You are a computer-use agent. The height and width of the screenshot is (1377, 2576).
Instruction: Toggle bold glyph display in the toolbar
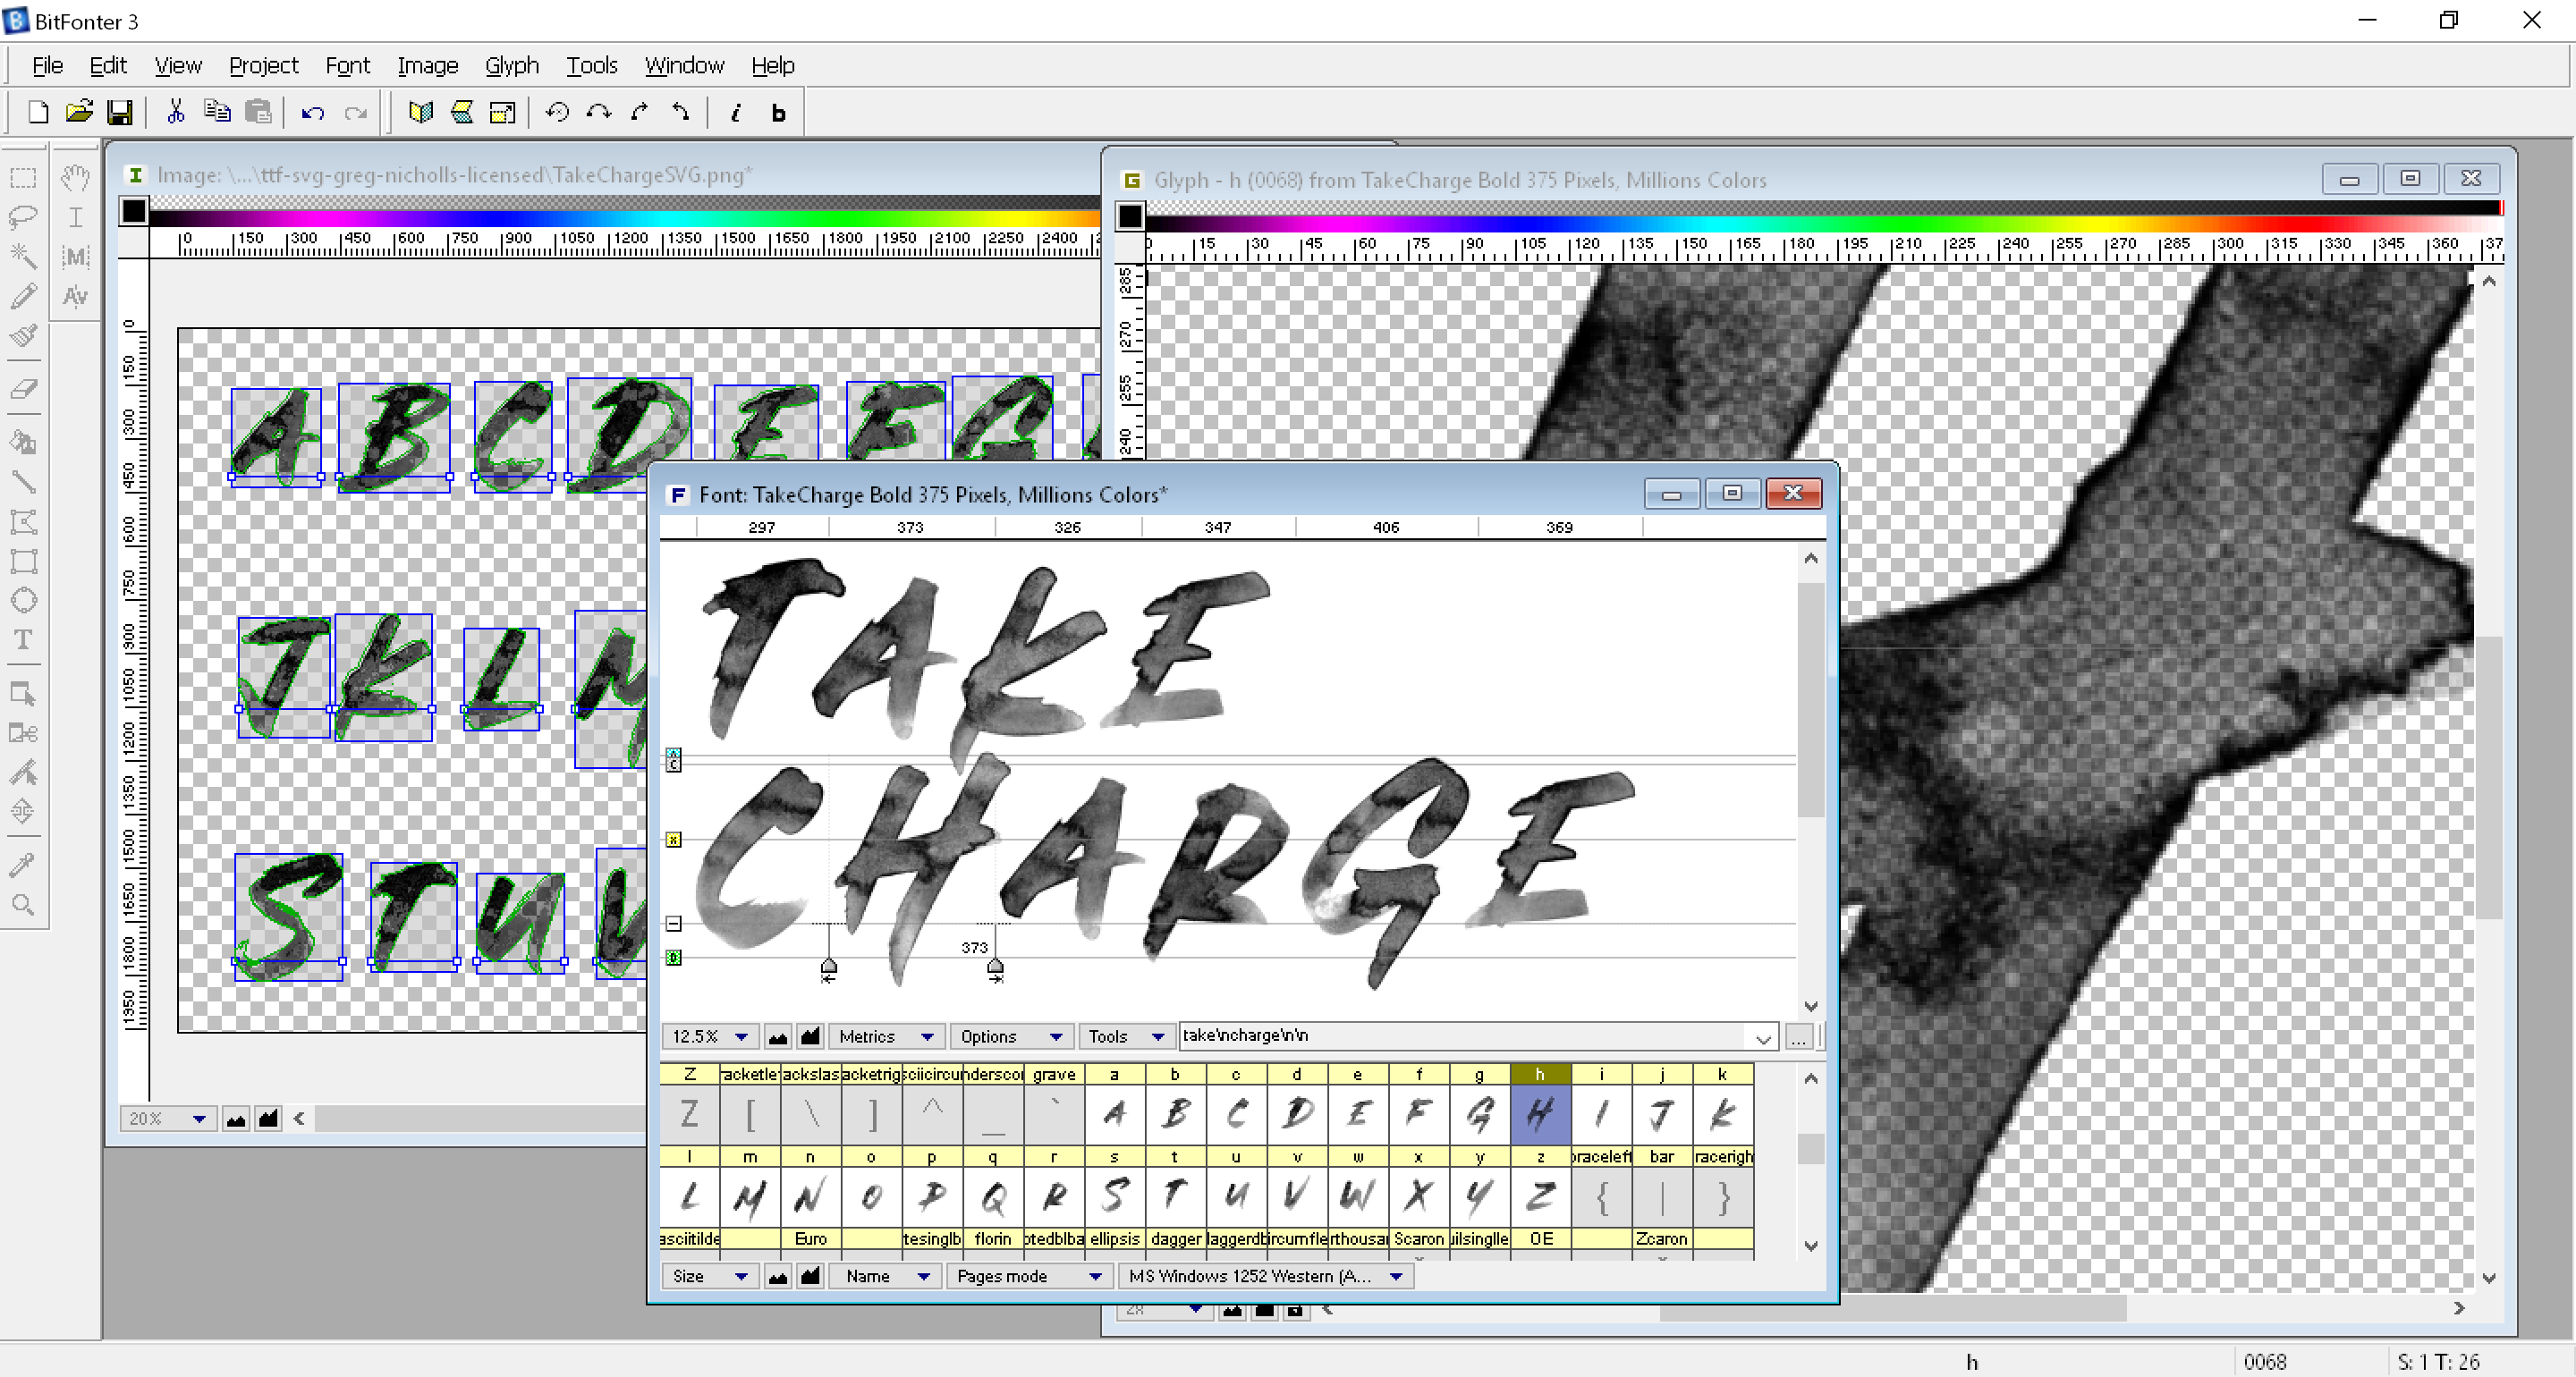coord(778,112)
